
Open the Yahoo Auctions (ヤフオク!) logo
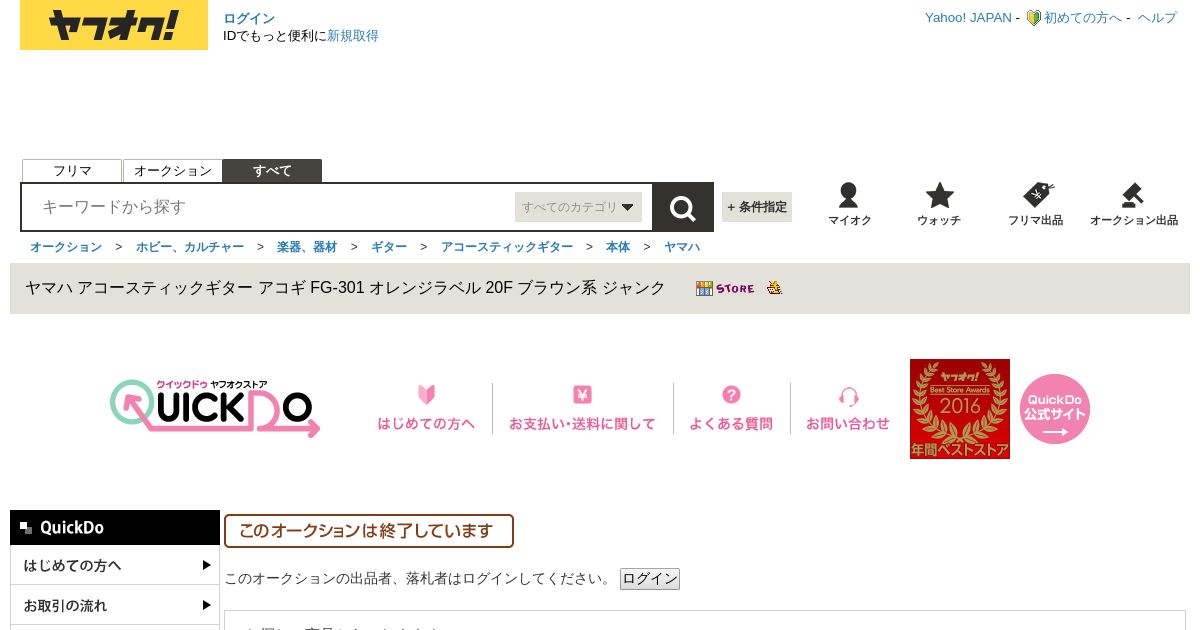point(114,25)
